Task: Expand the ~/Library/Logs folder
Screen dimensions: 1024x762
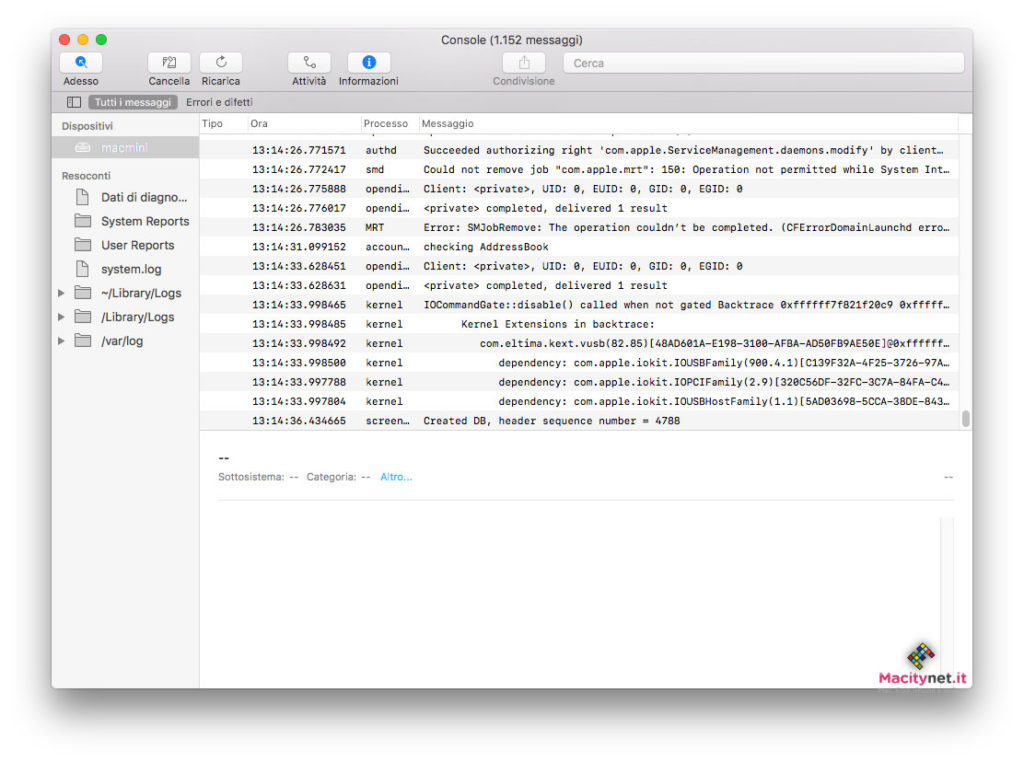Action: click(61, 293)
